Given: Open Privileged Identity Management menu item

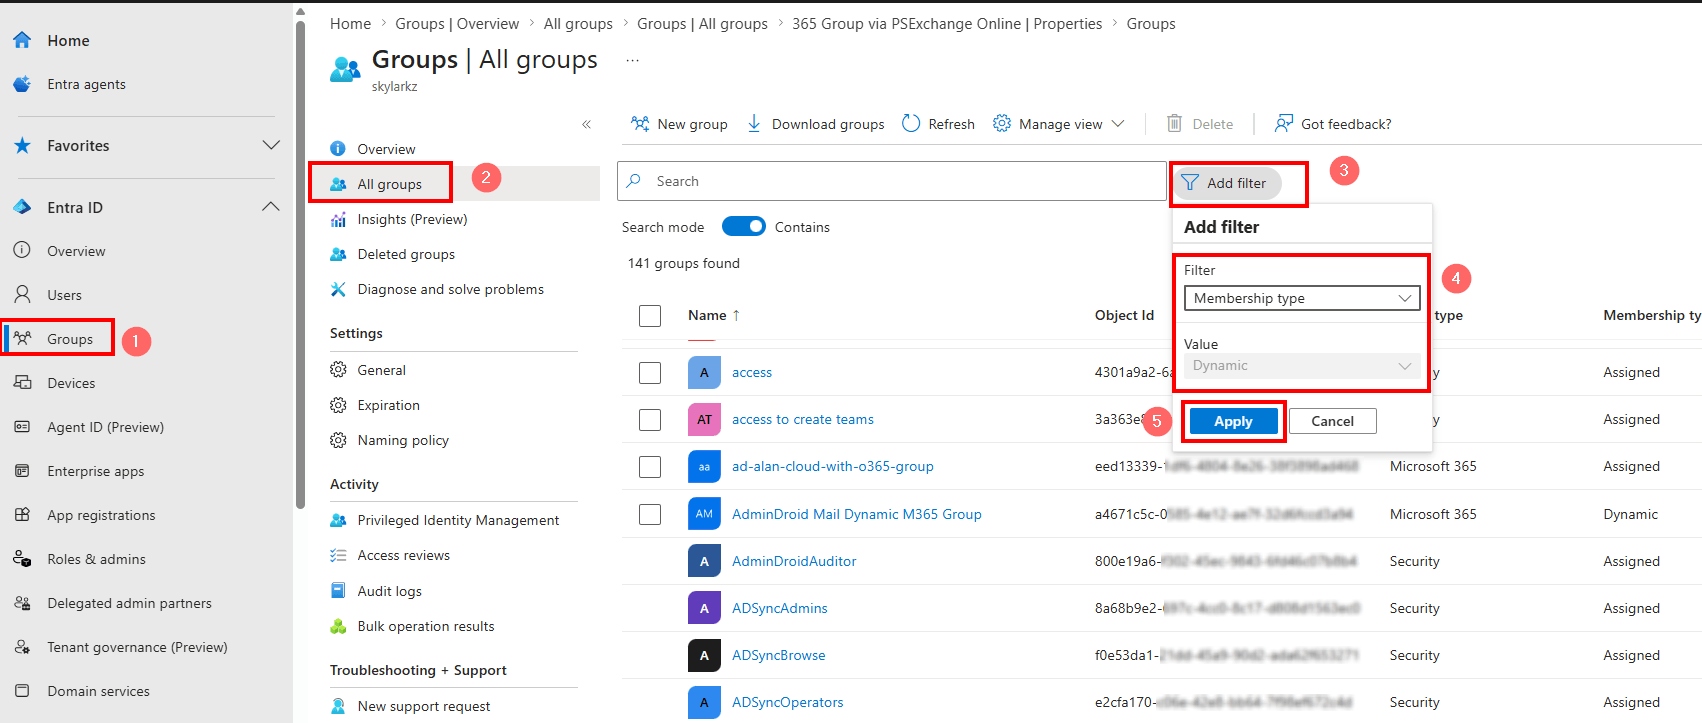Looking at the screenshot, I should click(458, 520).
